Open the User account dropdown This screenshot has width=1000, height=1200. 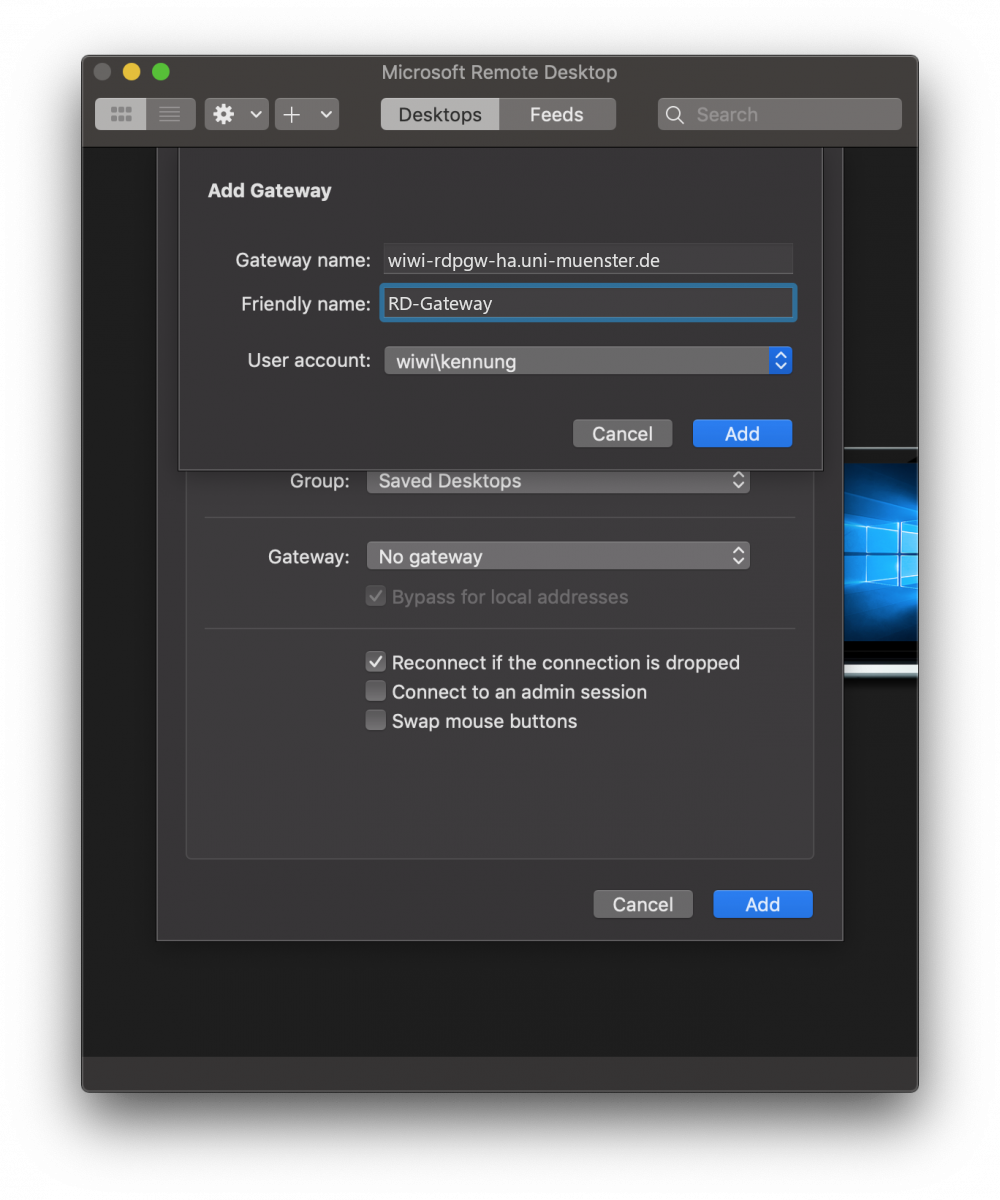pyautogui.click(x=588, y=361)
